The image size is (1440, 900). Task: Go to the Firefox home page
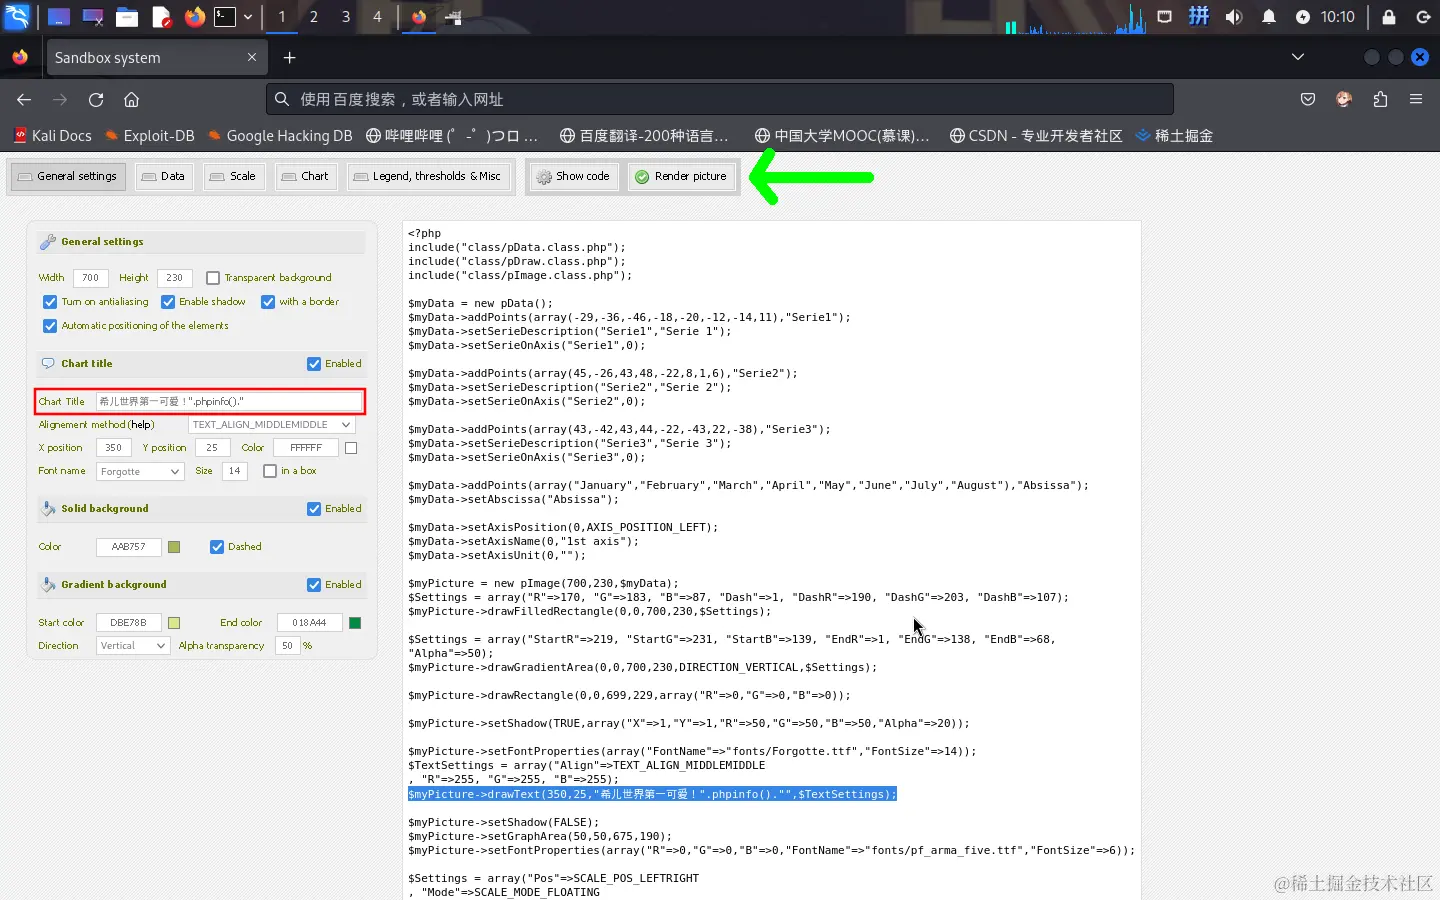click(131, 99)
